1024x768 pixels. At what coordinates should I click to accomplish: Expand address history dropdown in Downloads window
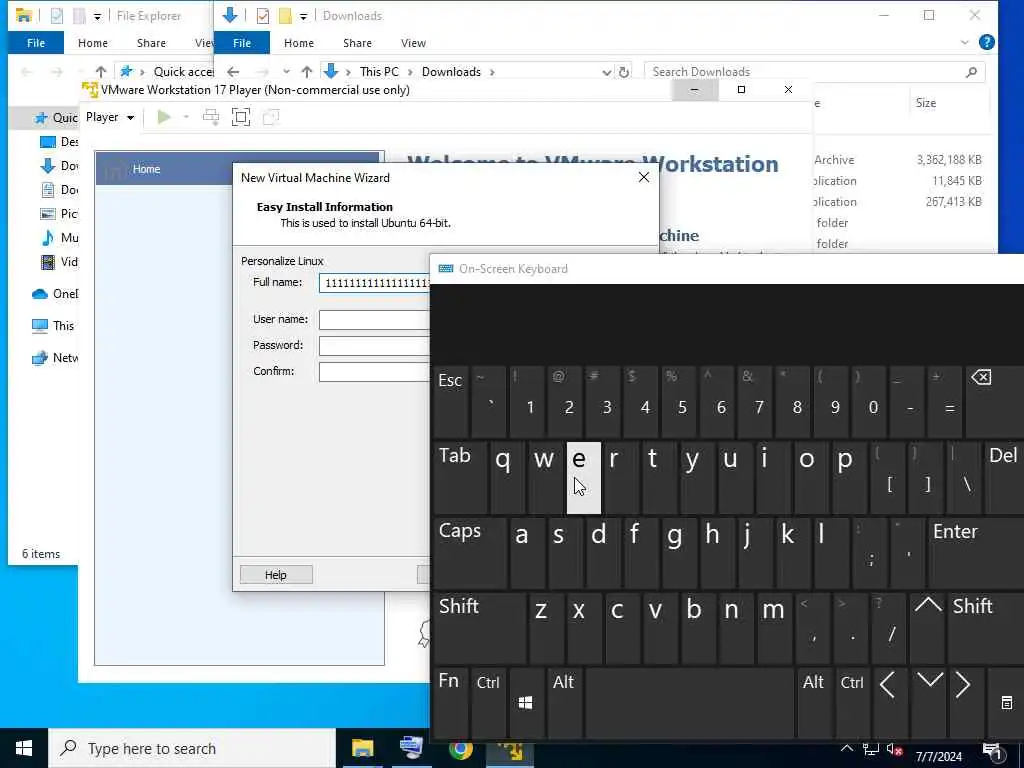click(x=606, y=72)
